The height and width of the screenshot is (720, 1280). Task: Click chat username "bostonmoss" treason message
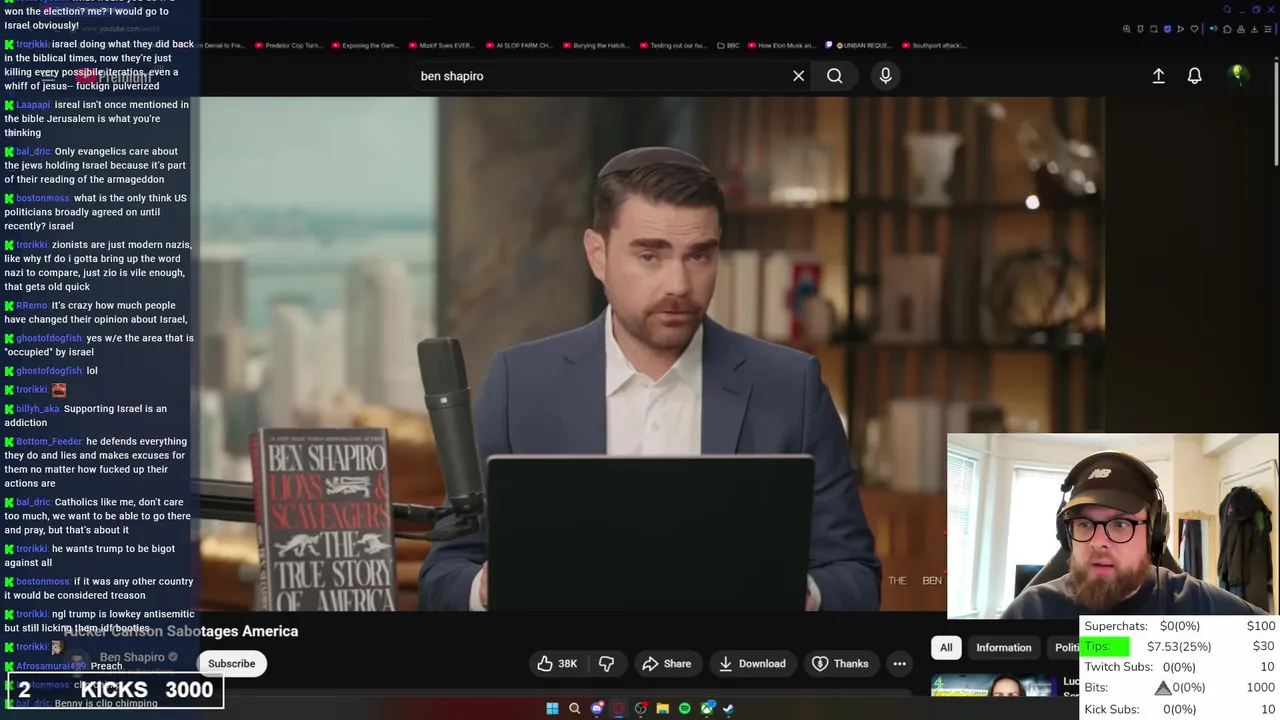click(43, 581)
